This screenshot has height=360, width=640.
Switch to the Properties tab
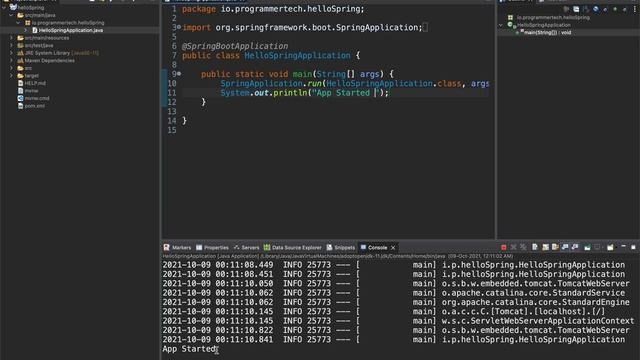(212, 248)
